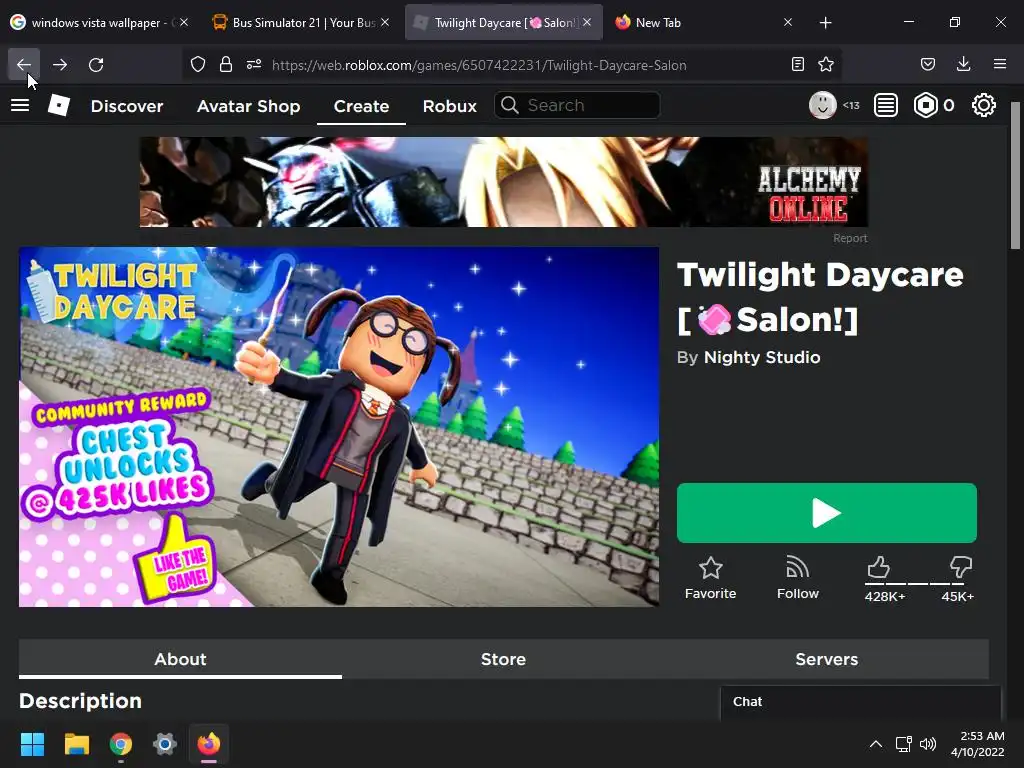Select the Servers tab
1024x768 pixels.
(x=827, y=659)
